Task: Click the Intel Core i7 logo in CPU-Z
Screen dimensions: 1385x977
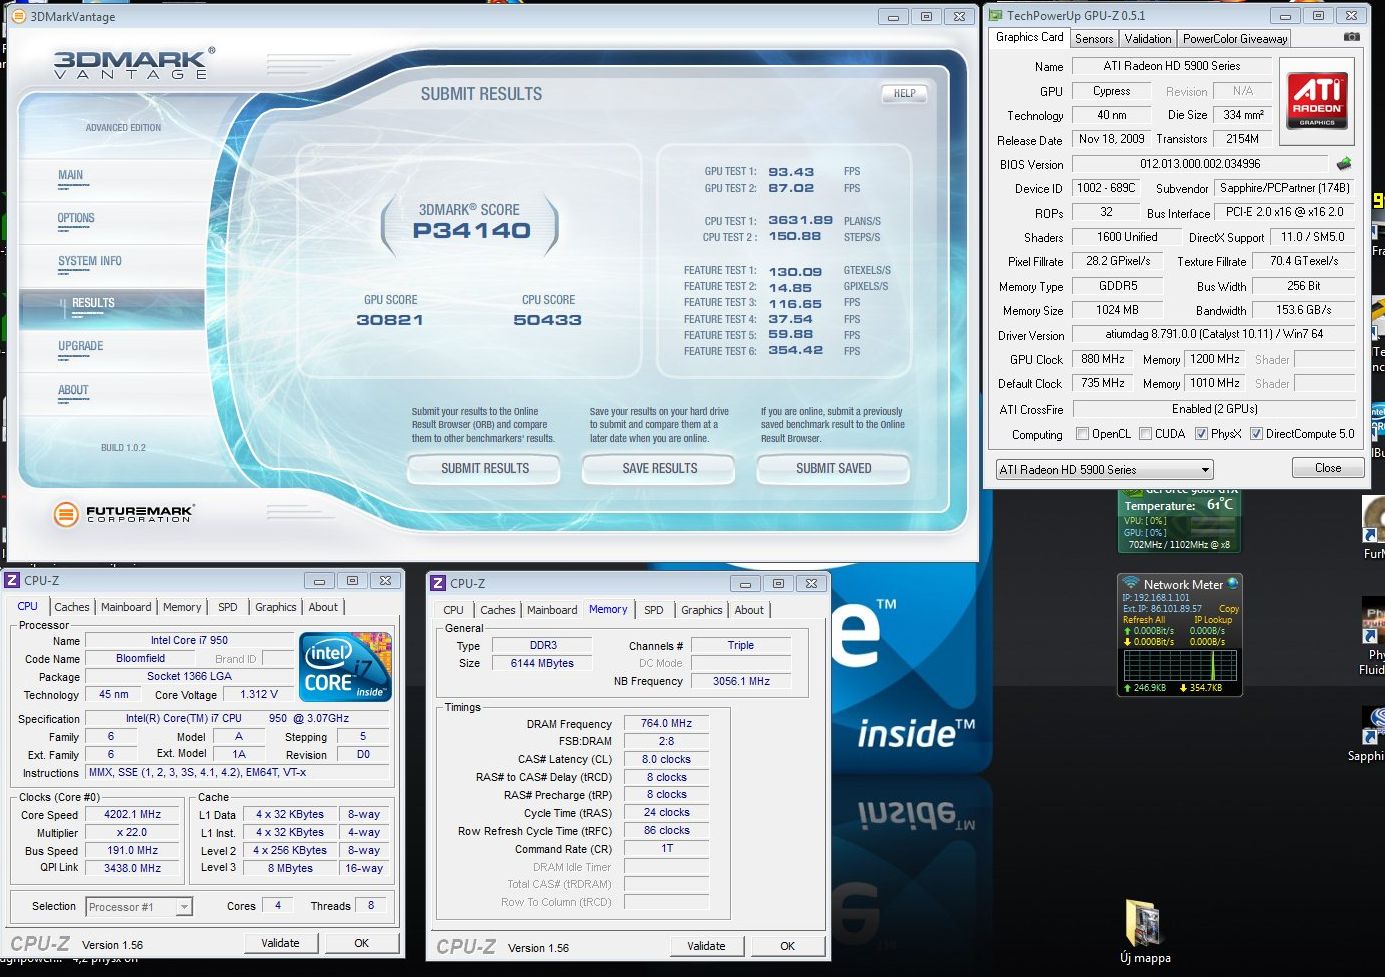Action: pos(345,667)
